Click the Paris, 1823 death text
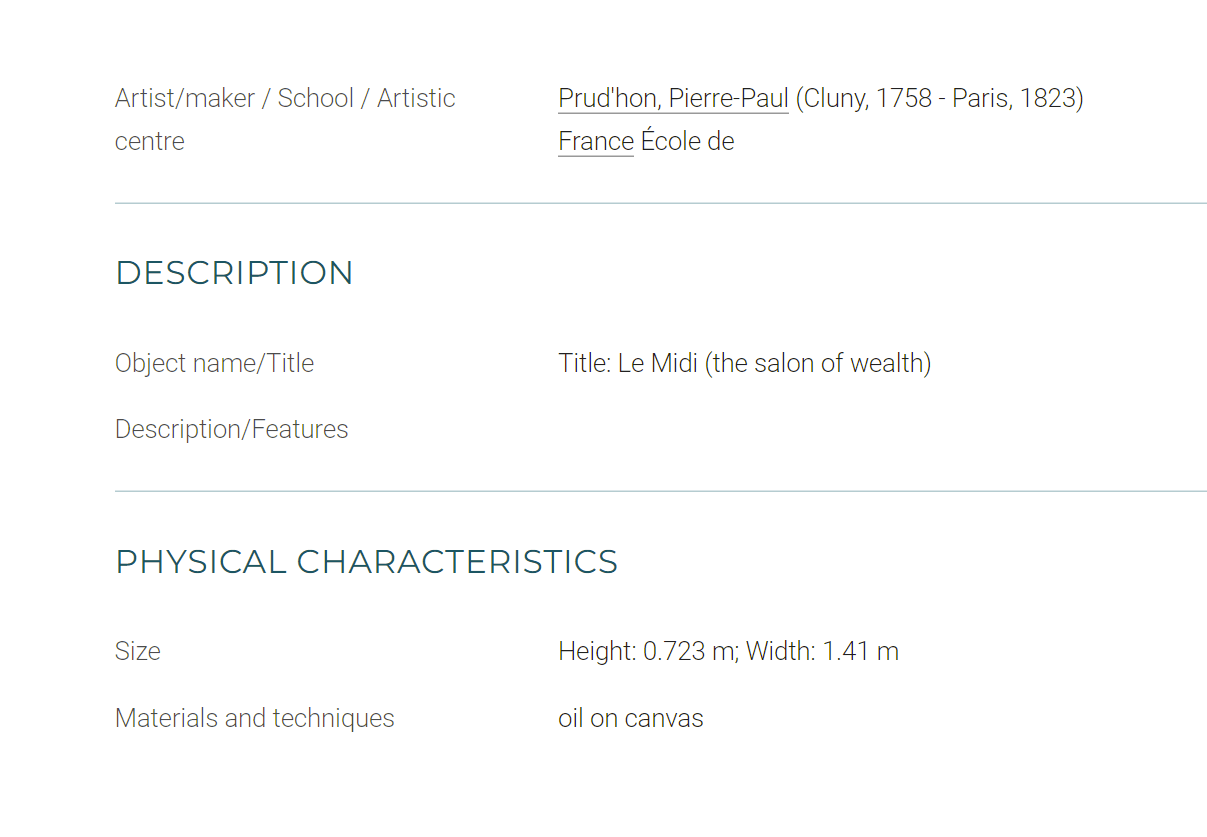Viewport: 1207px width, 837px height. point(1014,98)
